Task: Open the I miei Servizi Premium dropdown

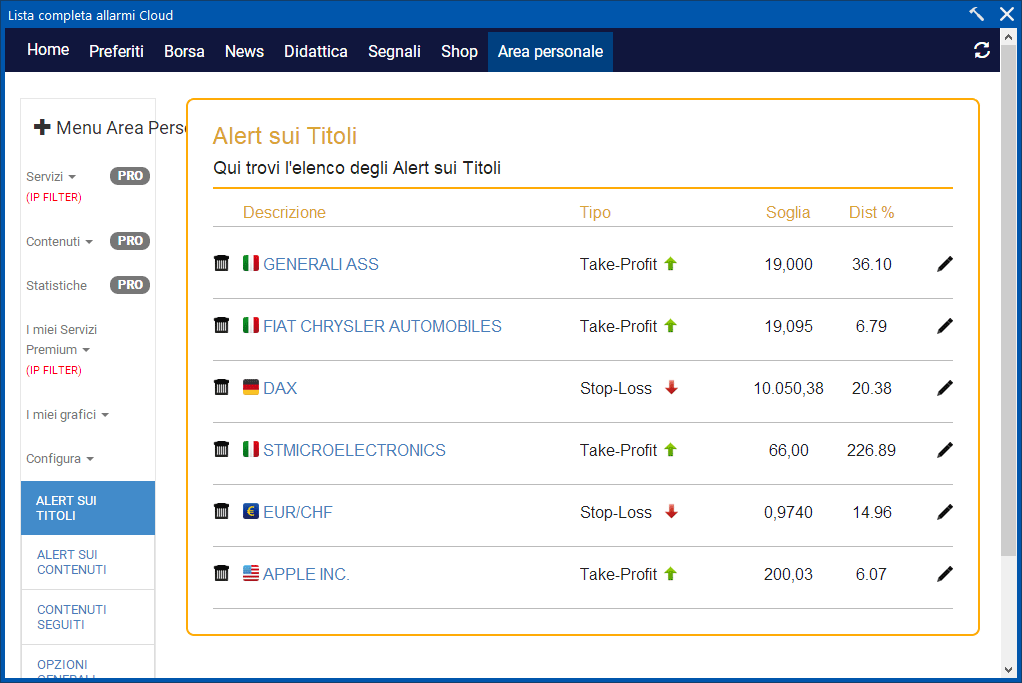Action: pyautogui.click(x=61, y=340)
